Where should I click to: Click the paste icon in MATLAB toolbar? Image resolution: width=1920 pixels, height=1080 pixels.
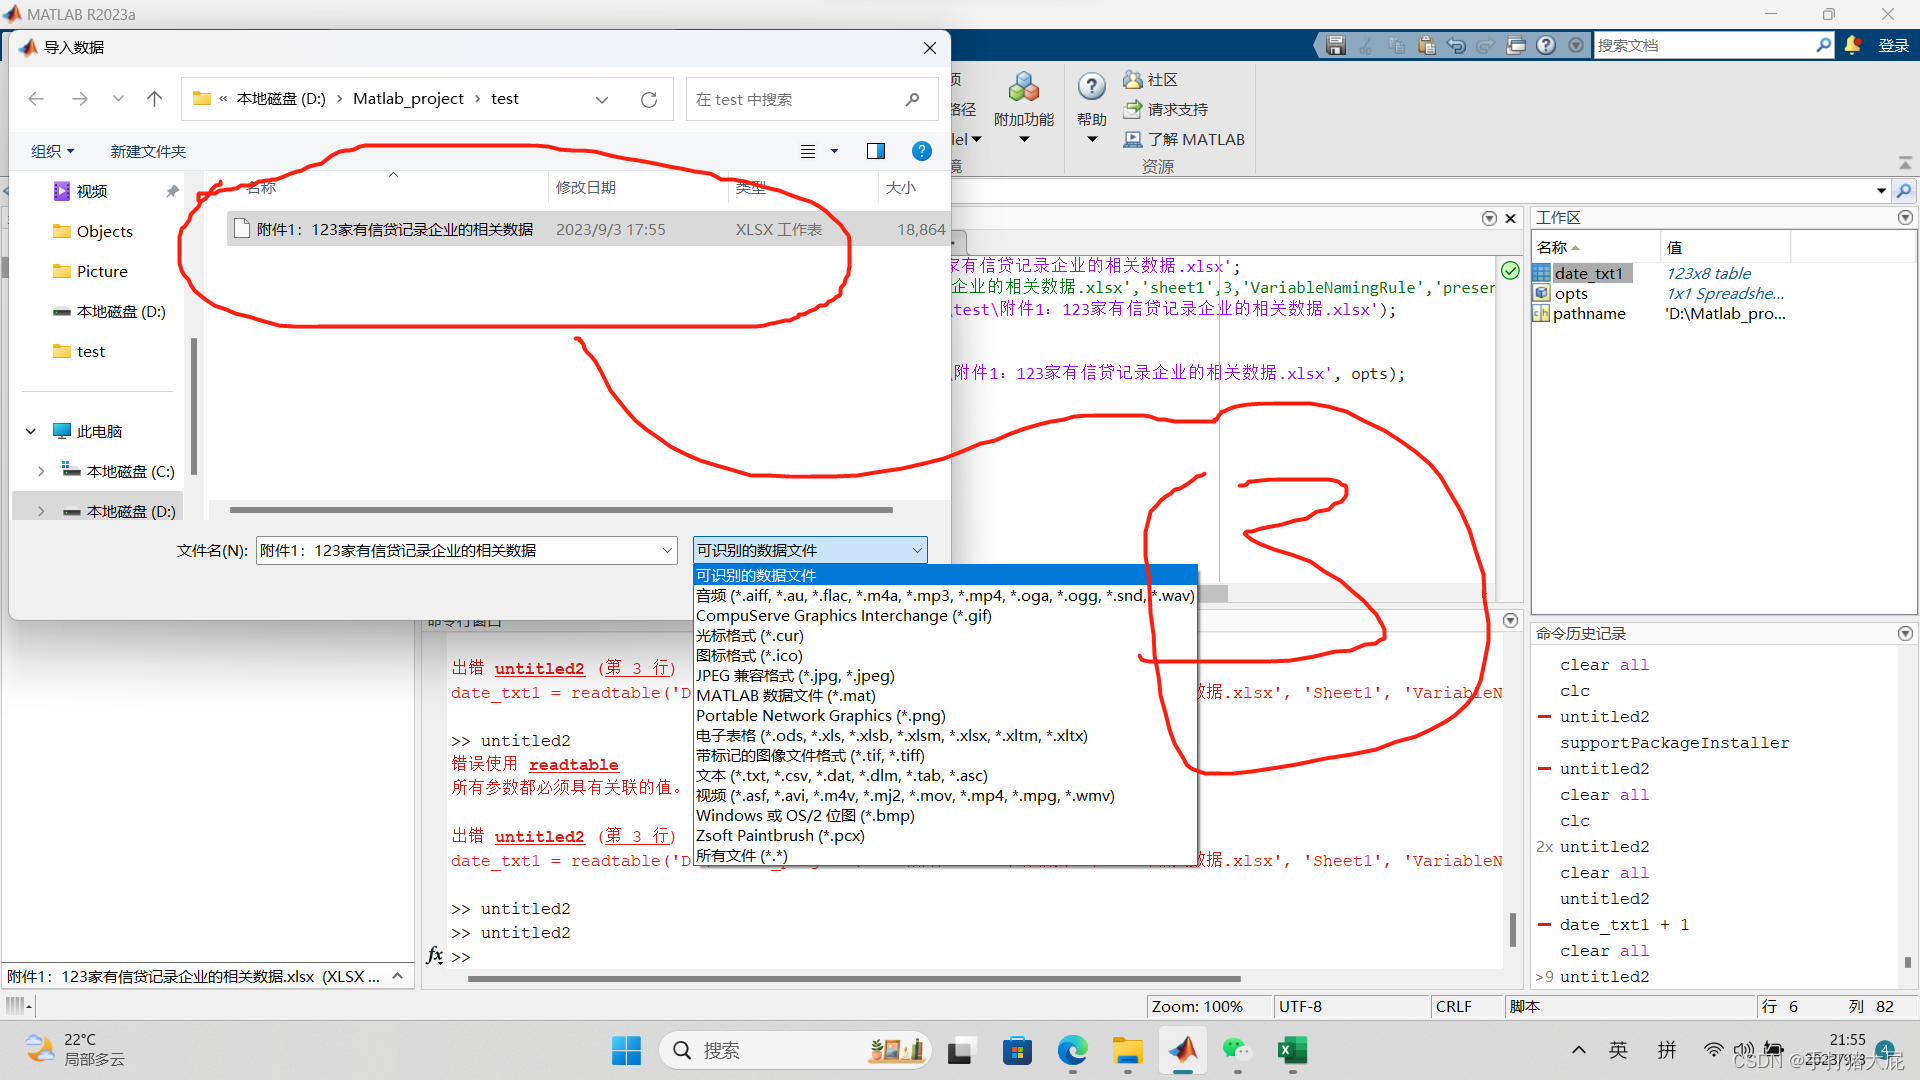(1427, 45)
